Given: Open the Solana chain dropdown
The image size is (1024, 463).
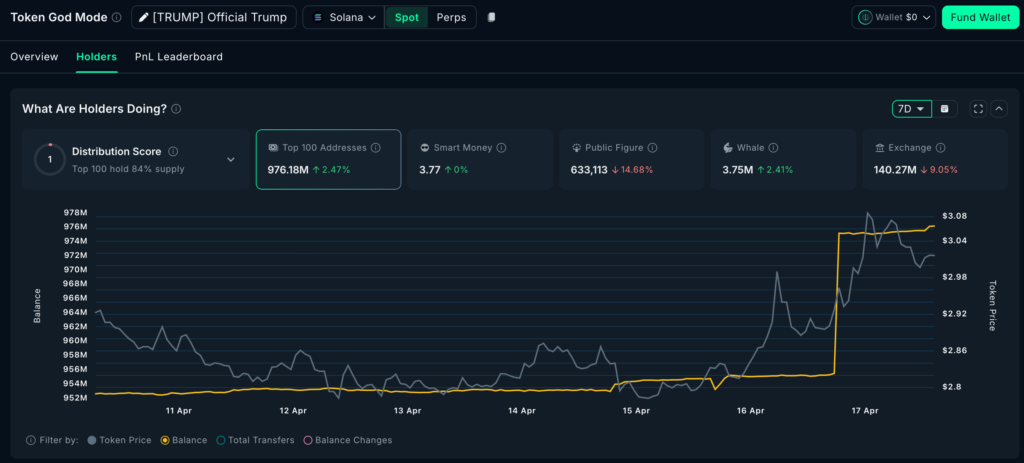Looking at the screenshot, I should pos(344,18).
